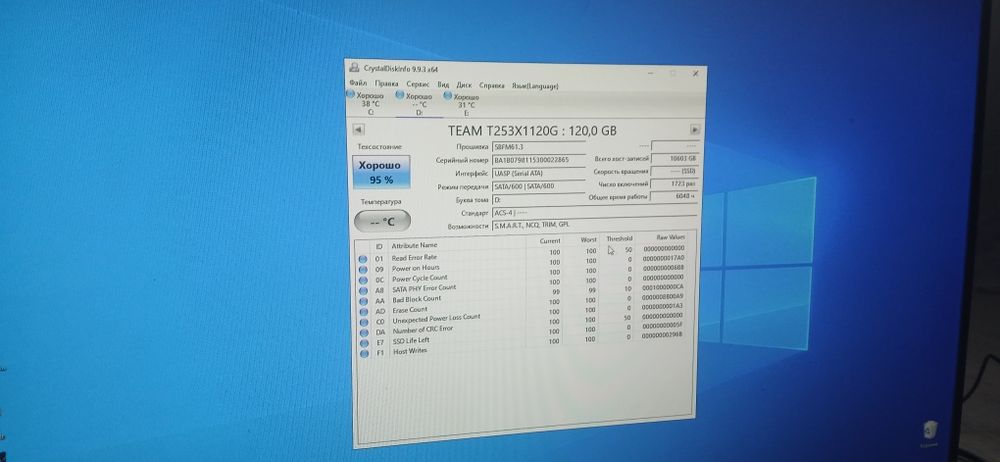This screenshot has height=462, width=1000.
Task: Click the transfer mode field SATA/600 | SATA/600
Action: pos(538,186)
